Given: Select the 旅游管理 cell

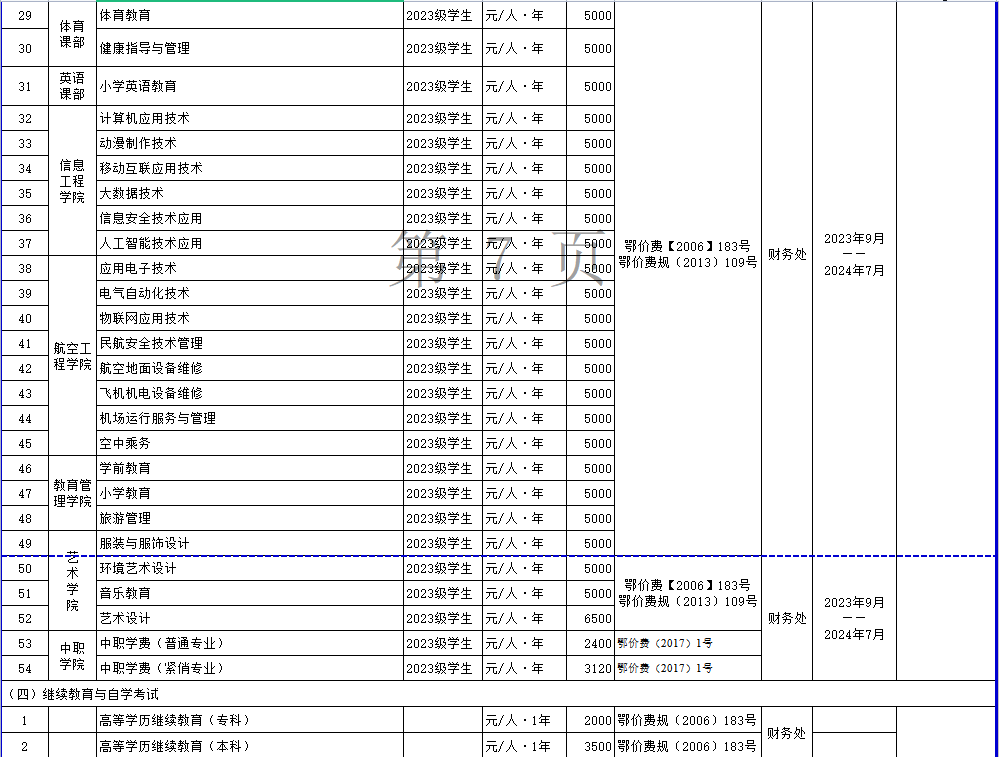Looking at the screenshot, I should [x=249, y=518].
